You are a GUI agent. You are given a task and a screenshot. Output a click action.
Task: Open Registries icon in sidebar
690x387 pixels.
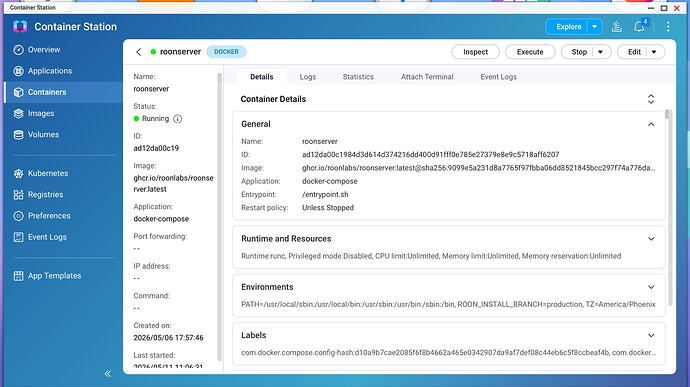tap(18, 195)
